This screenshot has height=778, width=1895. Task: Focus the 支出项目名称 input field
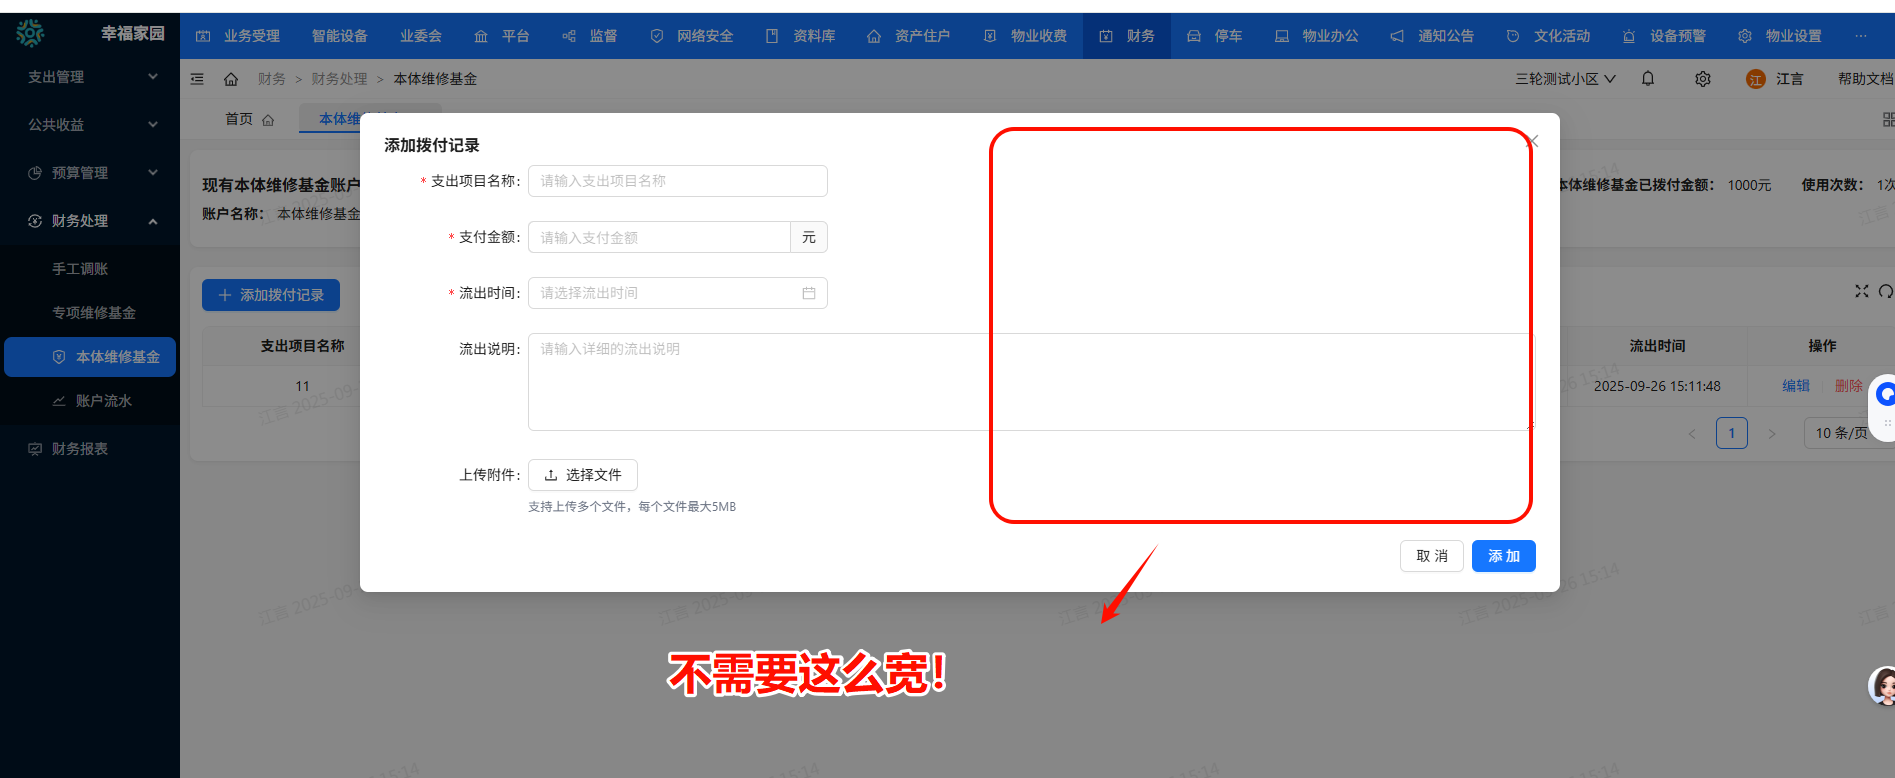click(678, 181)
